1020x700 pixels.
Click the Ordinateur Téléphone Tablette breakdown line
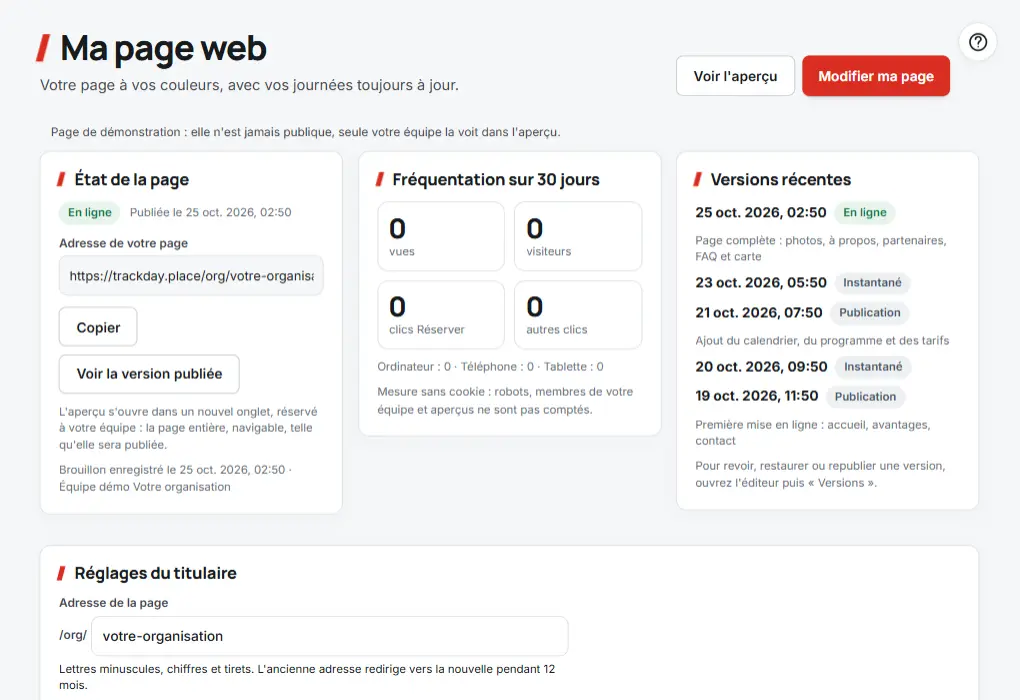click(490, 367)
